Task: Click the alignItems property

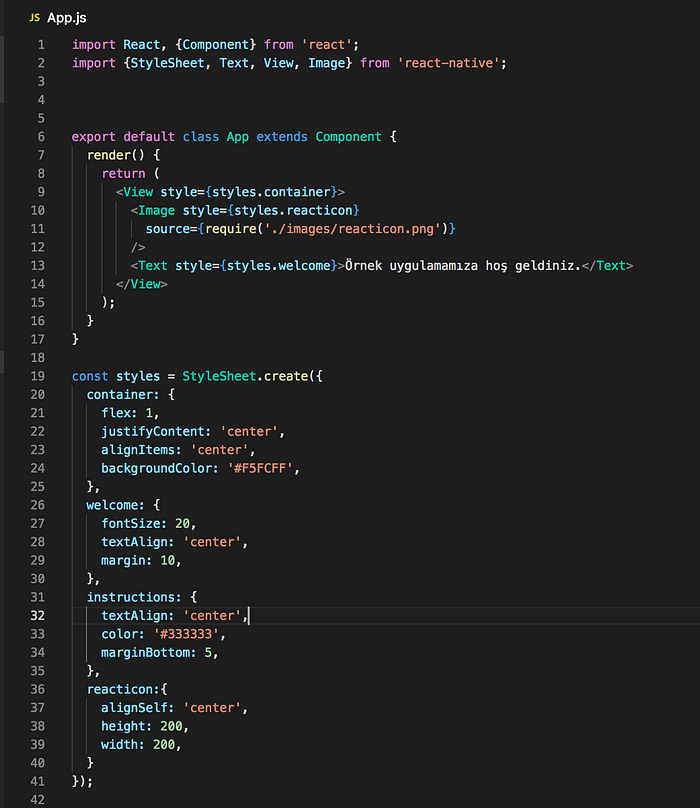Action: 142,450
